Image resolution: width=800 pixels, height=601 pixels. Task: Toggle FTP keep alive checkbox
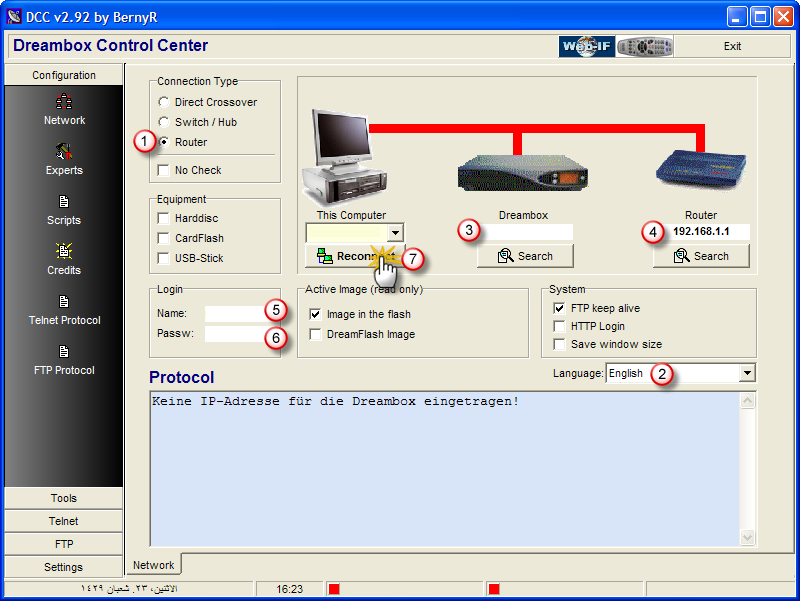[559, 308]
